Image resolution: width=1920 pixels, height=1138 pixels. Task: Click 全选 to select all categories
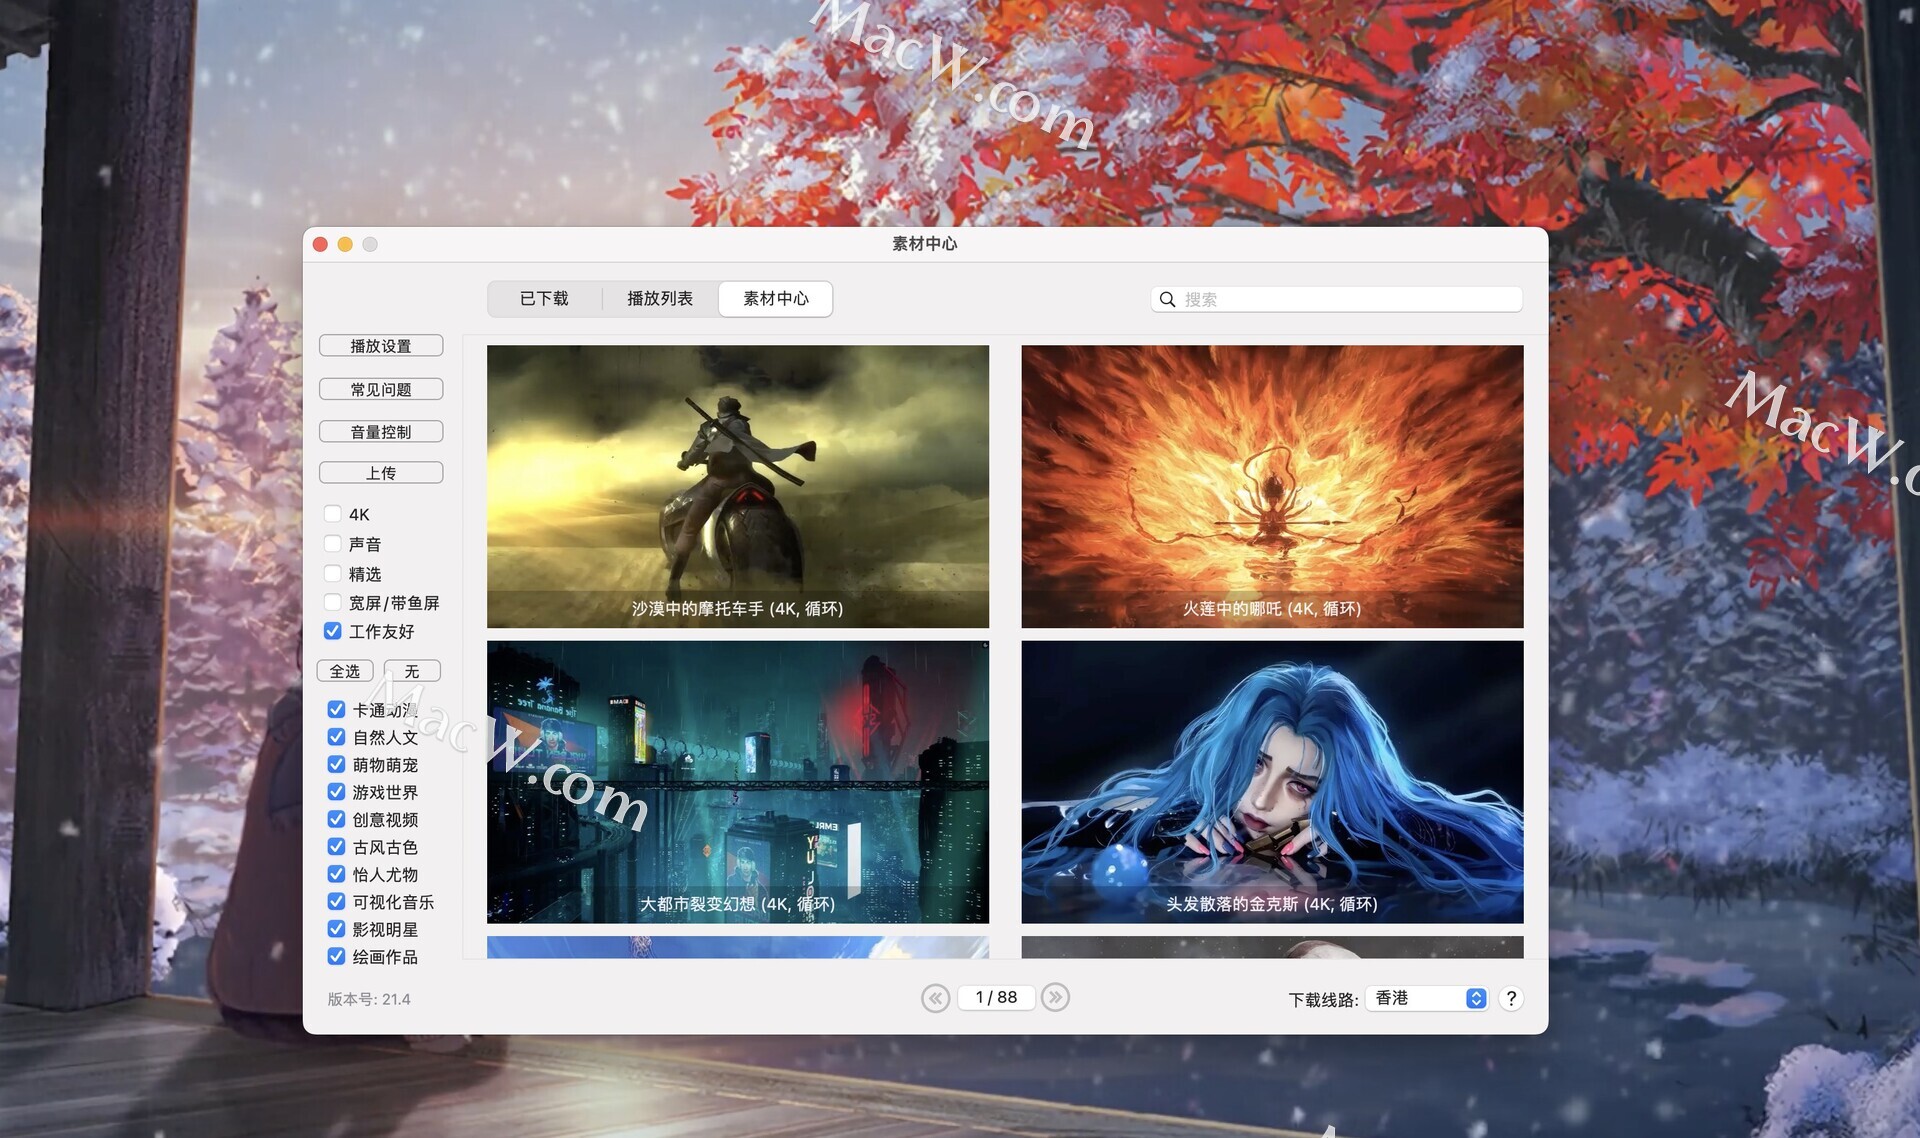345,671
